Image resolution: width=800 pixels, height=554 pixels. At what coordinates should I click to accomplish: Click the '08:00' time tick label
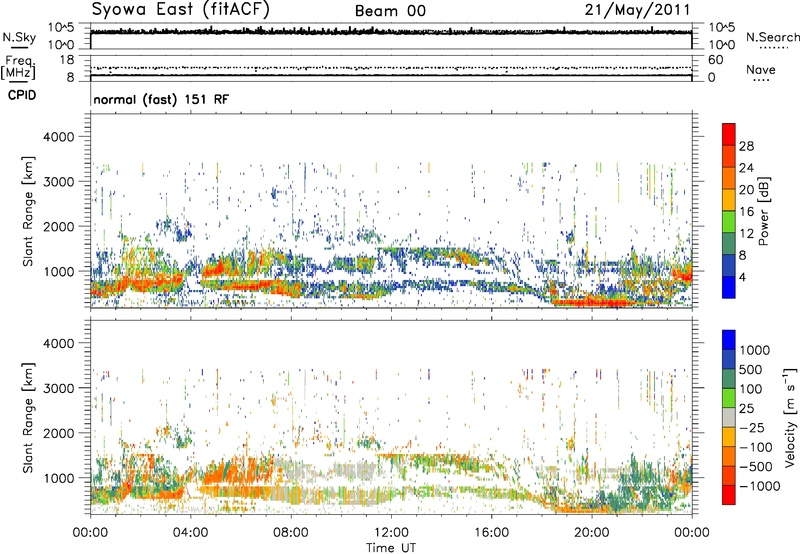[x=291, y=533]
